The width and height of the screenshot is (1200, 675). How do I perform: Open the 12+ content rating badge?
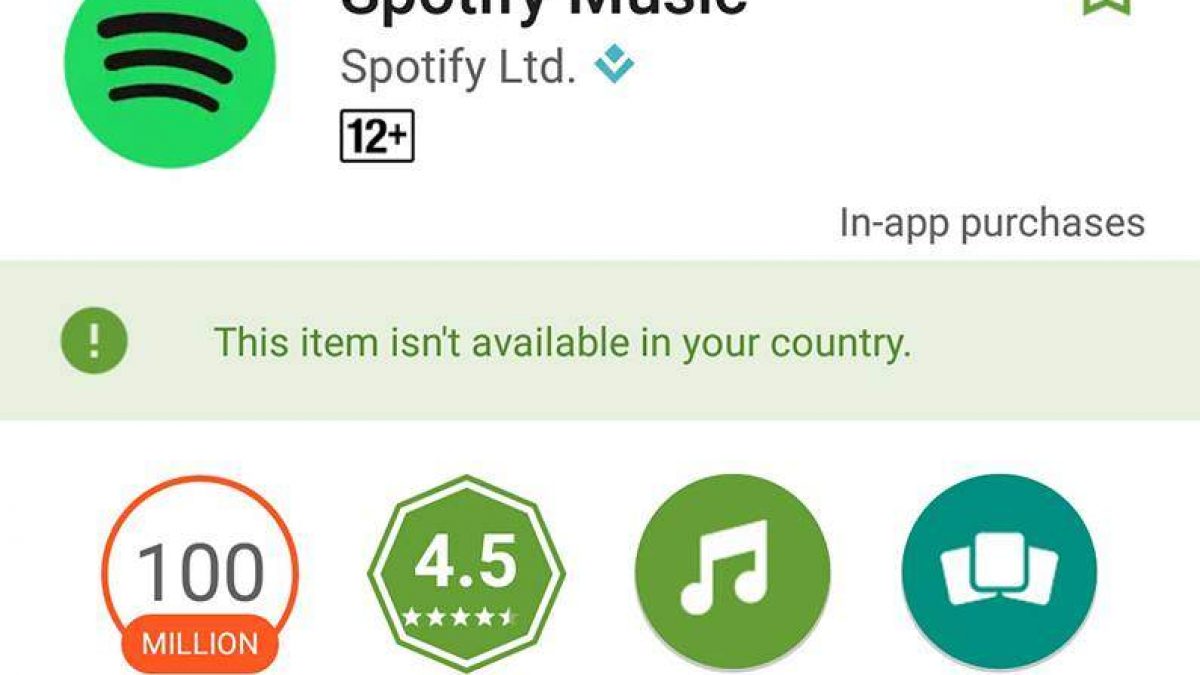(x=377, y=137)
